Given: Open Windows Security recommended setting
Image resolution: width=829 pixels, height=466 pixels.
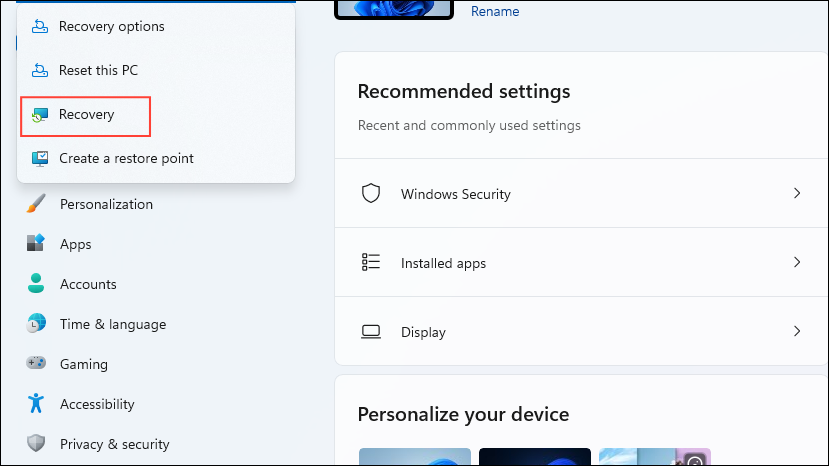Looking at the screenshot, I should point(581,193).
